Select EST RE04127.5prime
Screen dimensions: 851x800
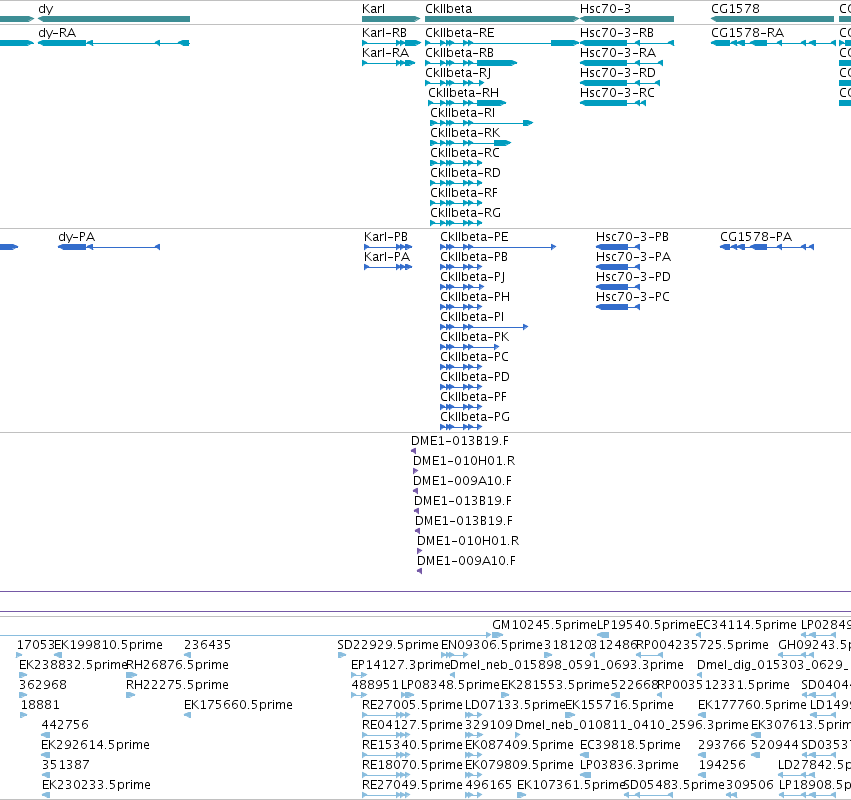[x=412, y=725]
